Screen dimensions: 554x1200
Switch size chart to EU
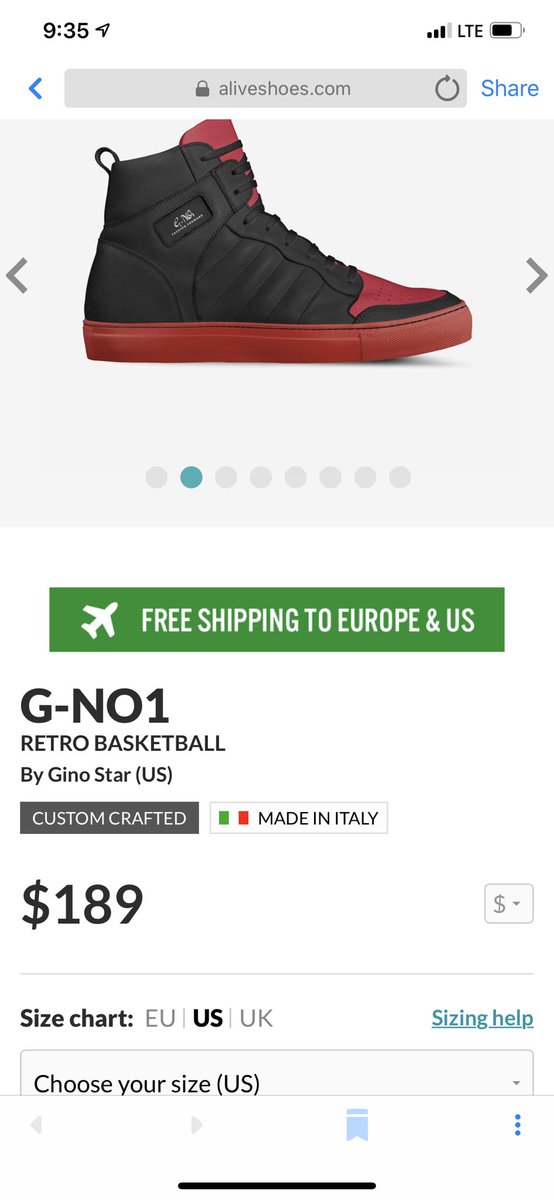160,1018
